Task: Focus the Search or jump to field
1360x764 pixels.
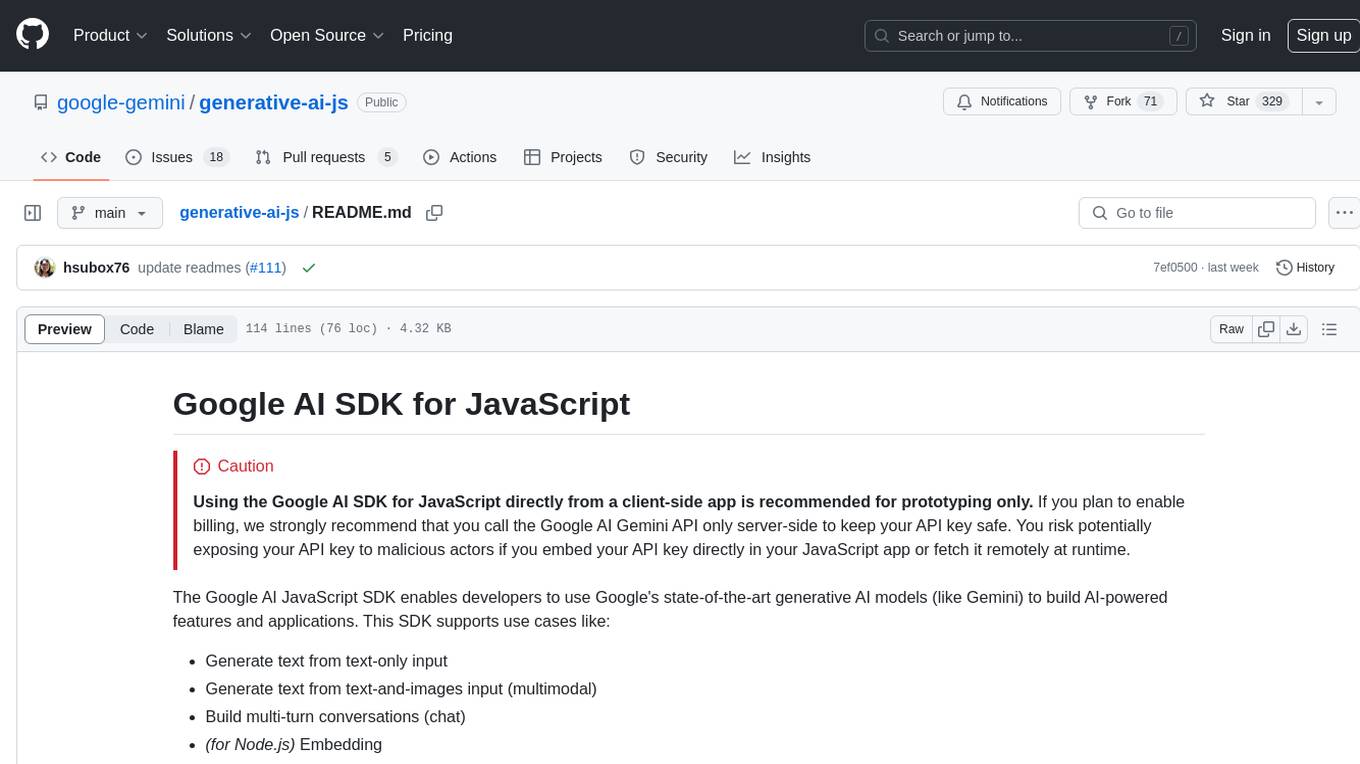Action: pyautogui.click(x=1032, y=36)
